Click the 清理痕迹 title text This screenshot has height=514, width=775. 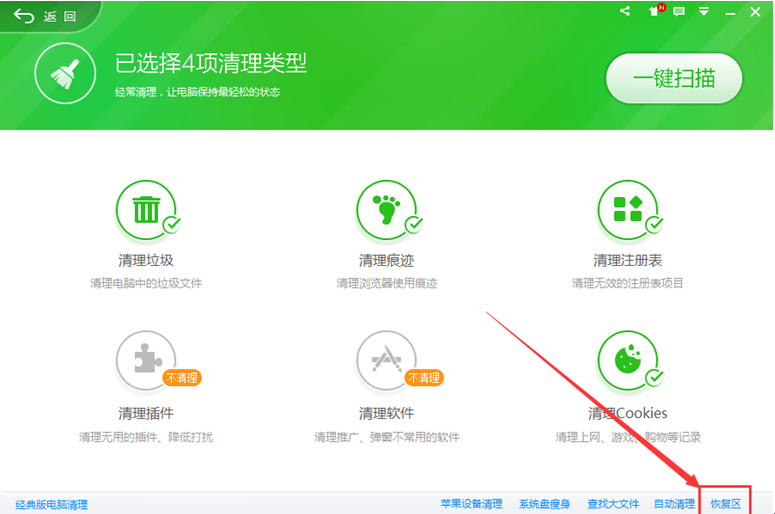pos(387,260)
